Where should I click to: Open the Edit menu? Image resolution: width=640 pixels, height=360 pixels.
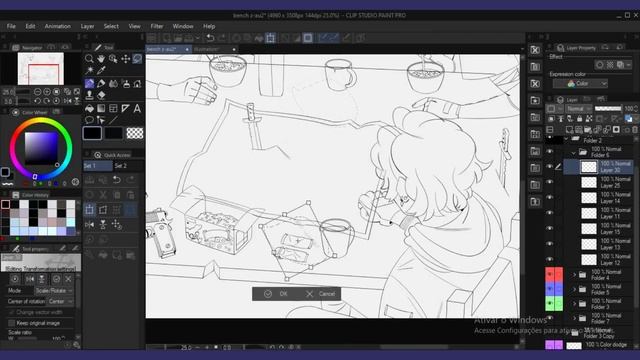(30, 26)
